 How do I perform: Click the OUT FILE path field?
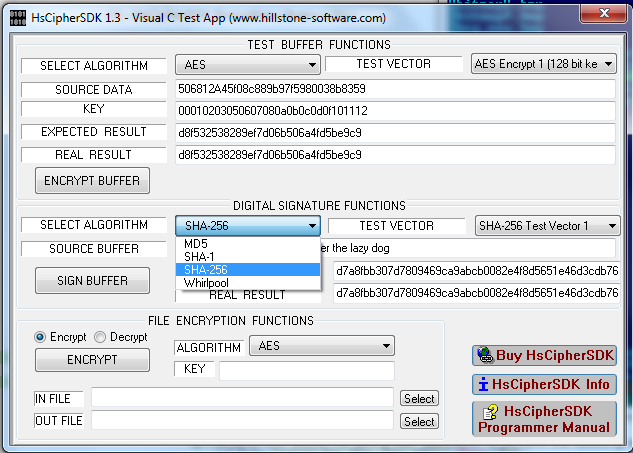click(x=242, y=420)
